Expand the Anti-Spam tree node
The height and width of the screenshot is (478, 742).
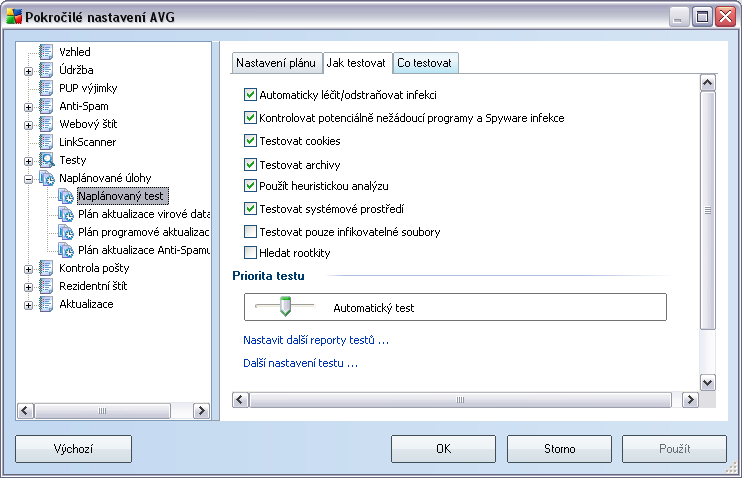[28, 107]
